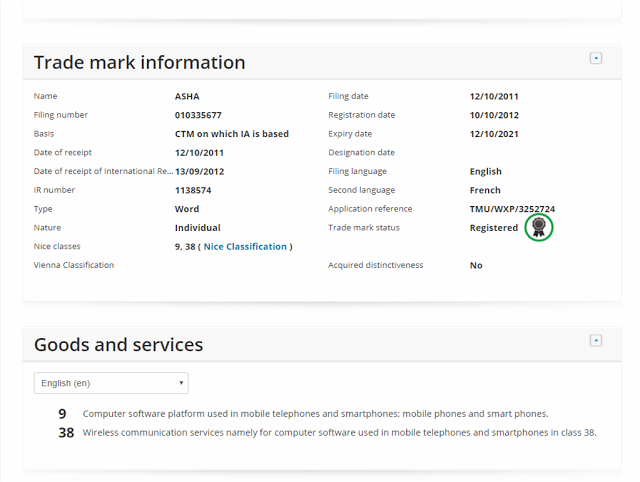Click the filing number 010335677
Screen dimensions: 640x482
pos(198,115)
